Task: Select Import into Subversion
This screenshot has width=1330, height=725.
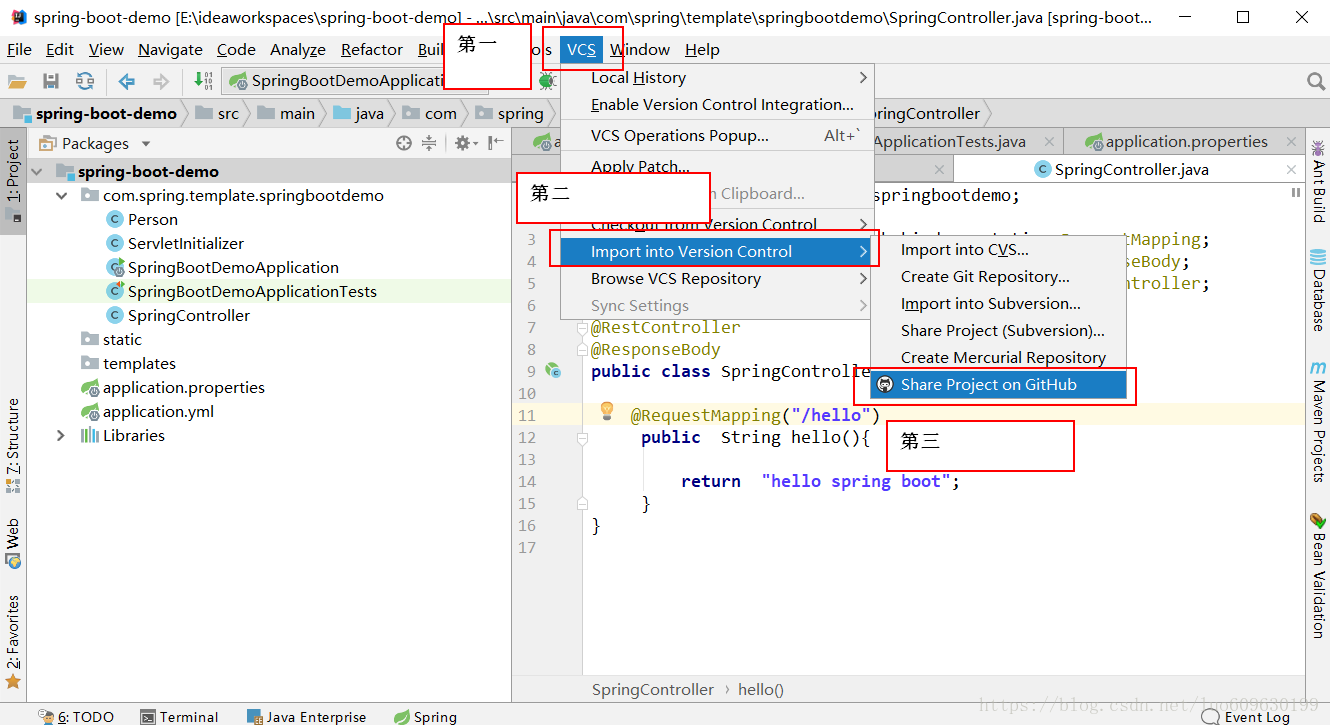Action: (999, 303)
